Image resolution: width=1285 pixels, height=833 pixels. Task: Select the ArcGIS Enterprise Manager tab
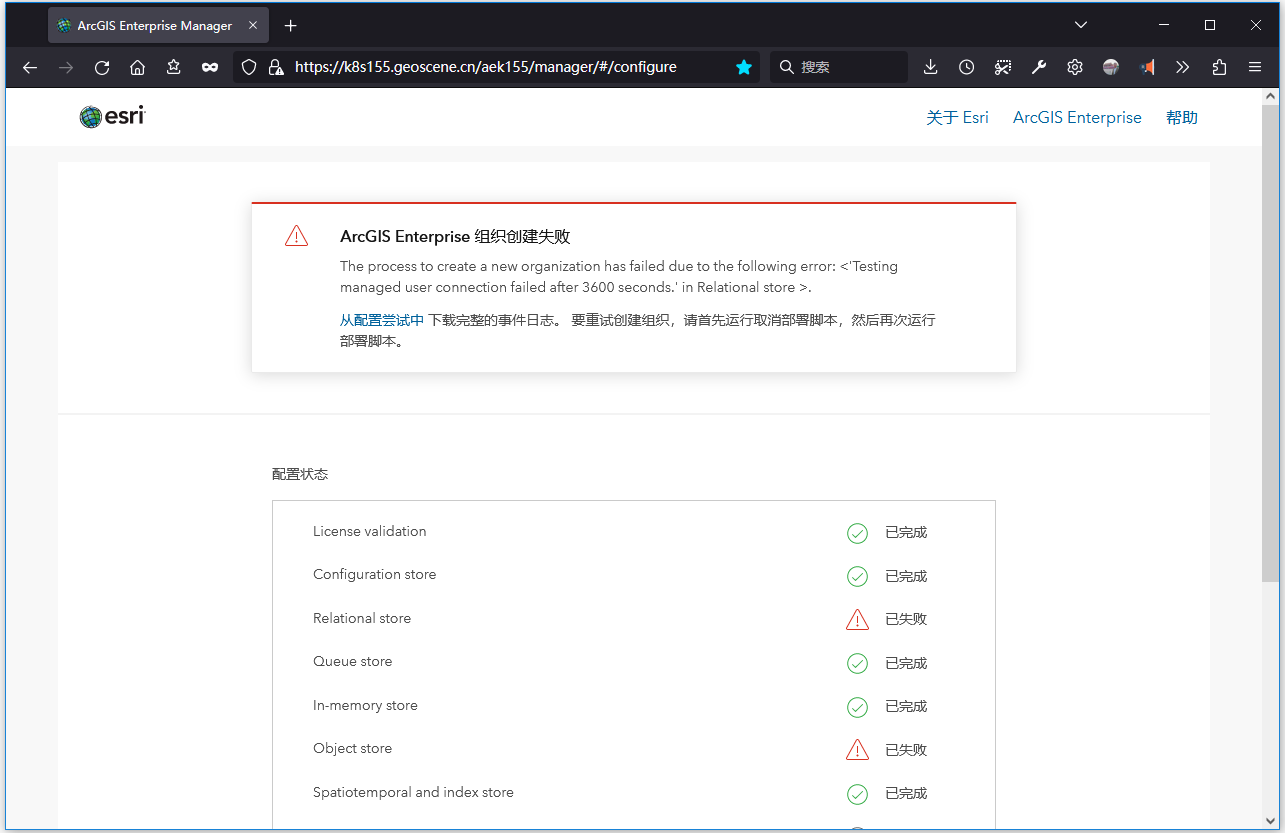click(158, 25)
